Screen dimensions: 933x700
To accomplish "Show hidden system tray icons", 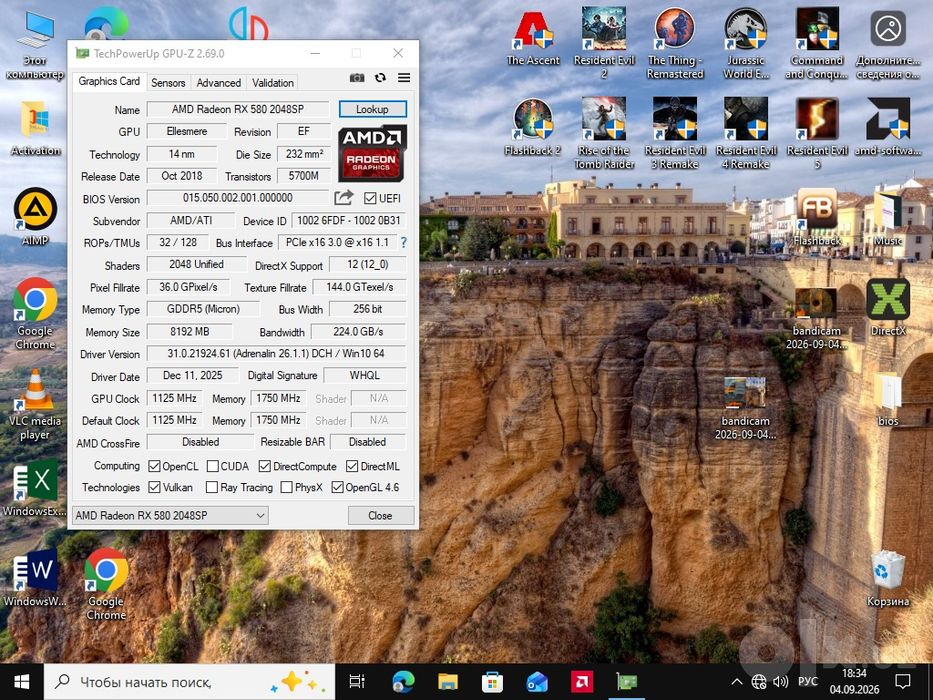I will (x=737, y=682).
